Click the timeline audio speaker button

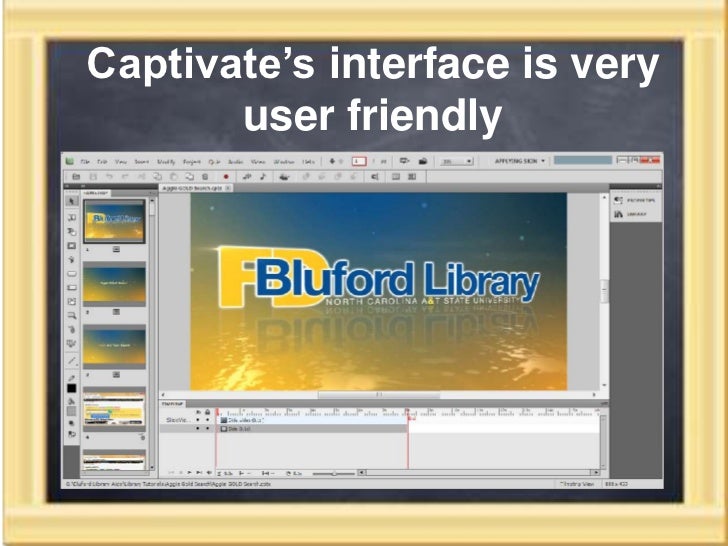tap(209, 473)
